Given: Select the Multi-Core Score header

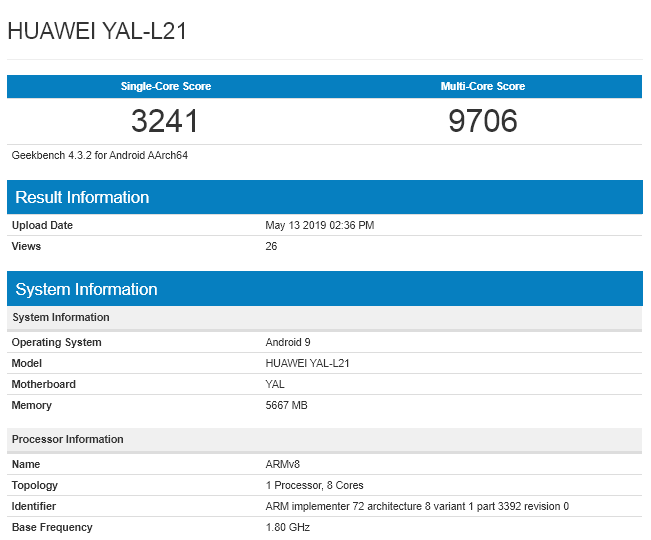Looking at the screenshot, I should coord(483,87).
